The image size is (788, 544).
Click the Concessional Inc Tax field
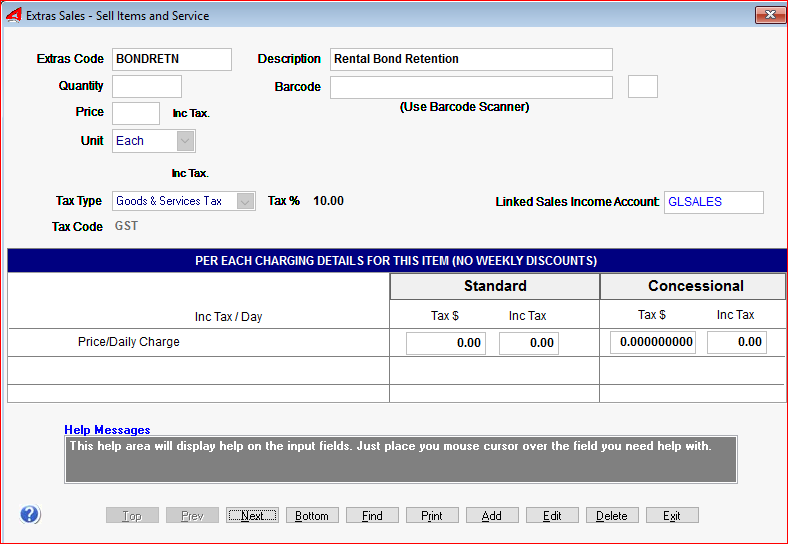point(737,342)
